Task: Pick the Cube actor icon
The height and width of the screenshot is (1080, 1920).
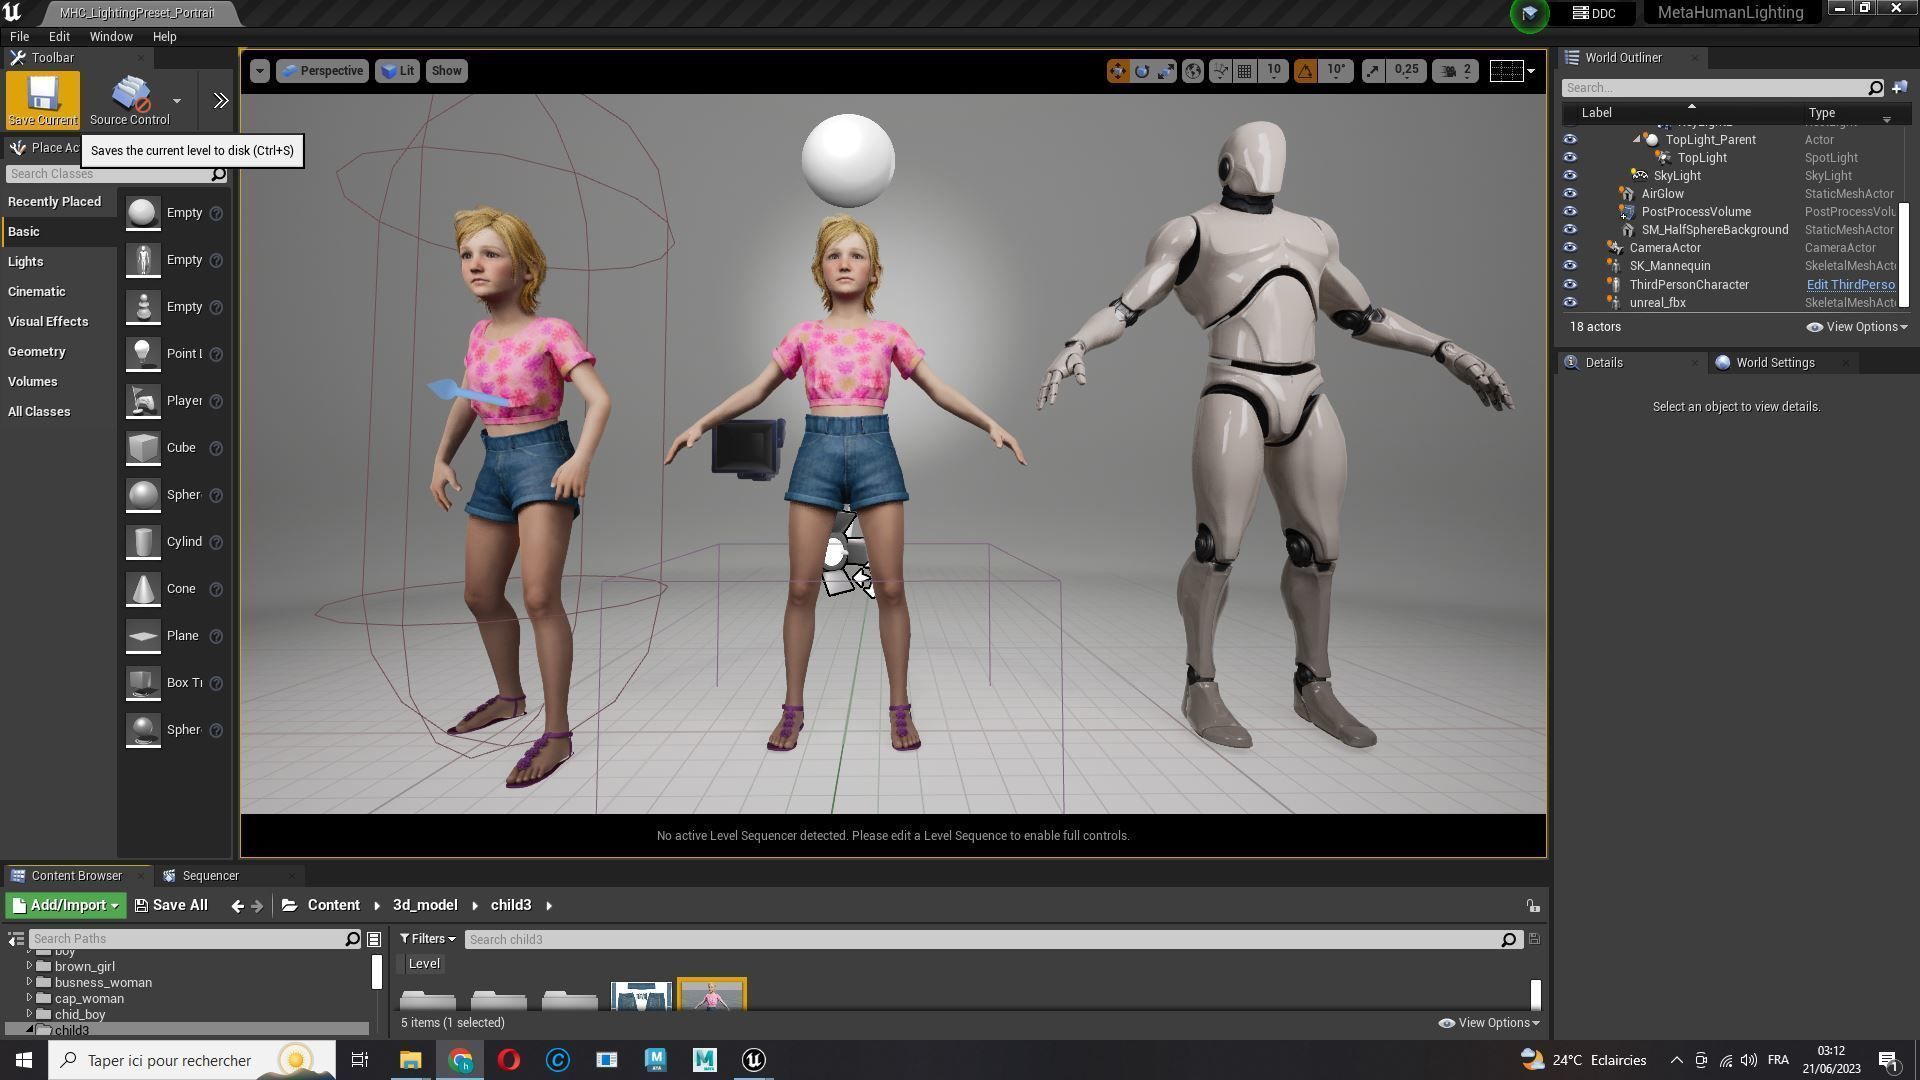Action: tap(143, 448)
